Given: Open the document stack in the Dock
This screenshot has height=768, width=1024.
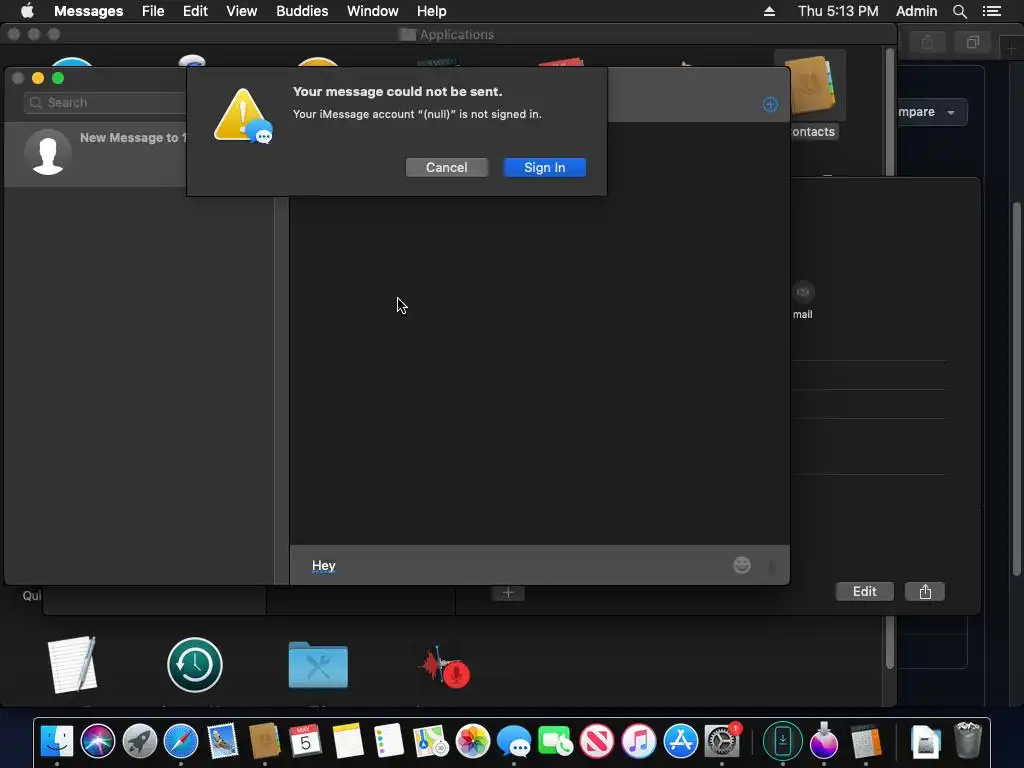Looking at the screenshot, I should tap(926, 742).
